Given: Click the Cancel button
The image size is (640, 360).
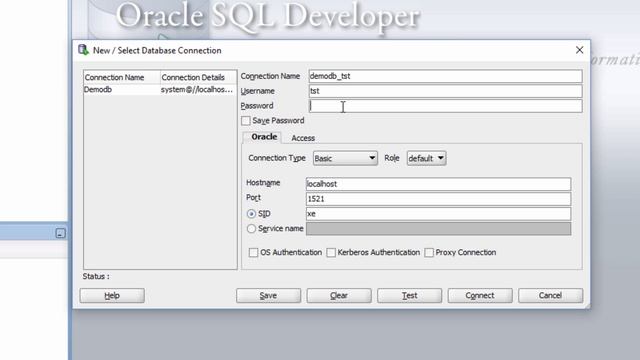Looking at the screenshot, I should click(551, 296).
